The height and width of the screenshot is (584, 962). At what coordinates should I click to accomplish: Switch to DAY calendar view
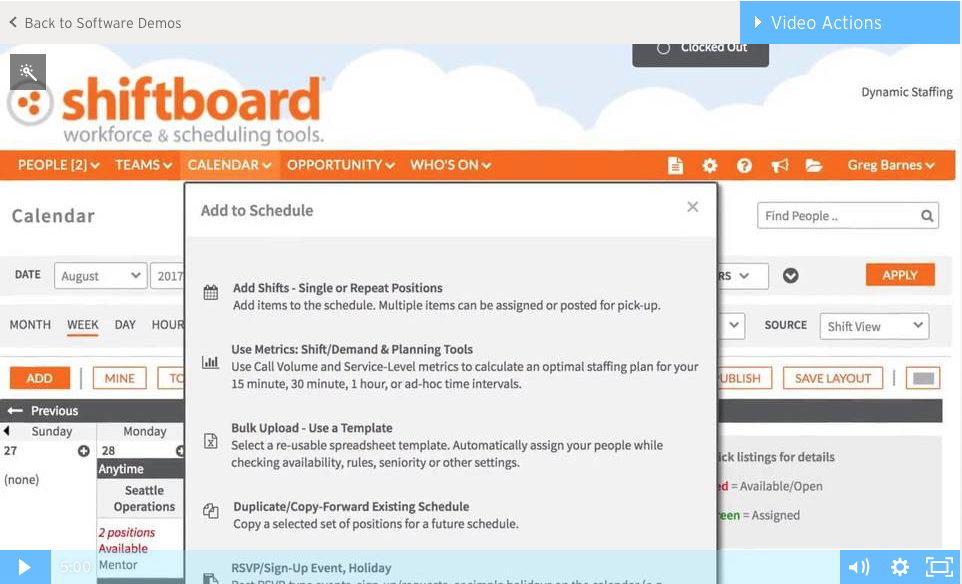click(x=125, y=325)
